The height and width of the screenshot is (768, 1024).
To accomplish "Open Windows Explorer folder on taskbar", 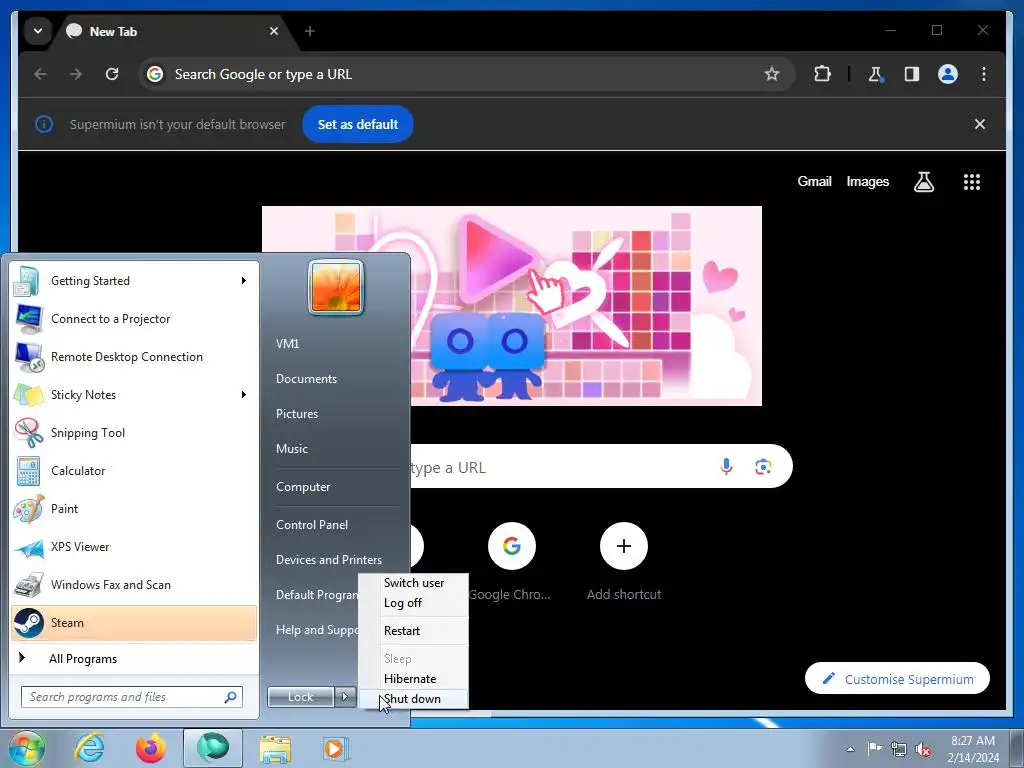I will pyautogui.click(x=275, y=748).
